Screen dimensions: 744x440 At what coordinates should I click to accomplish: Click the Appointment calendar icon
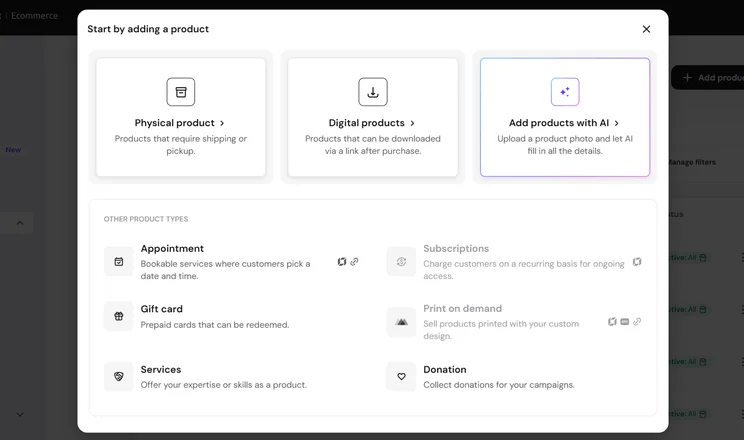click(x=119, y=262)
